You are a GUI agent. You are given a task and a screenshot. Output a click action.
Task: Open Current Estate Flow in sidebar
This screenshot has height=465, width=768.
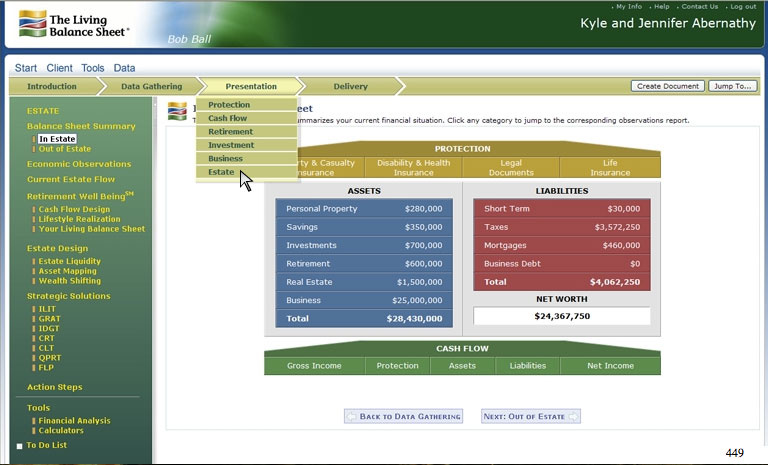pyautogui.click(x=71, y=179)
